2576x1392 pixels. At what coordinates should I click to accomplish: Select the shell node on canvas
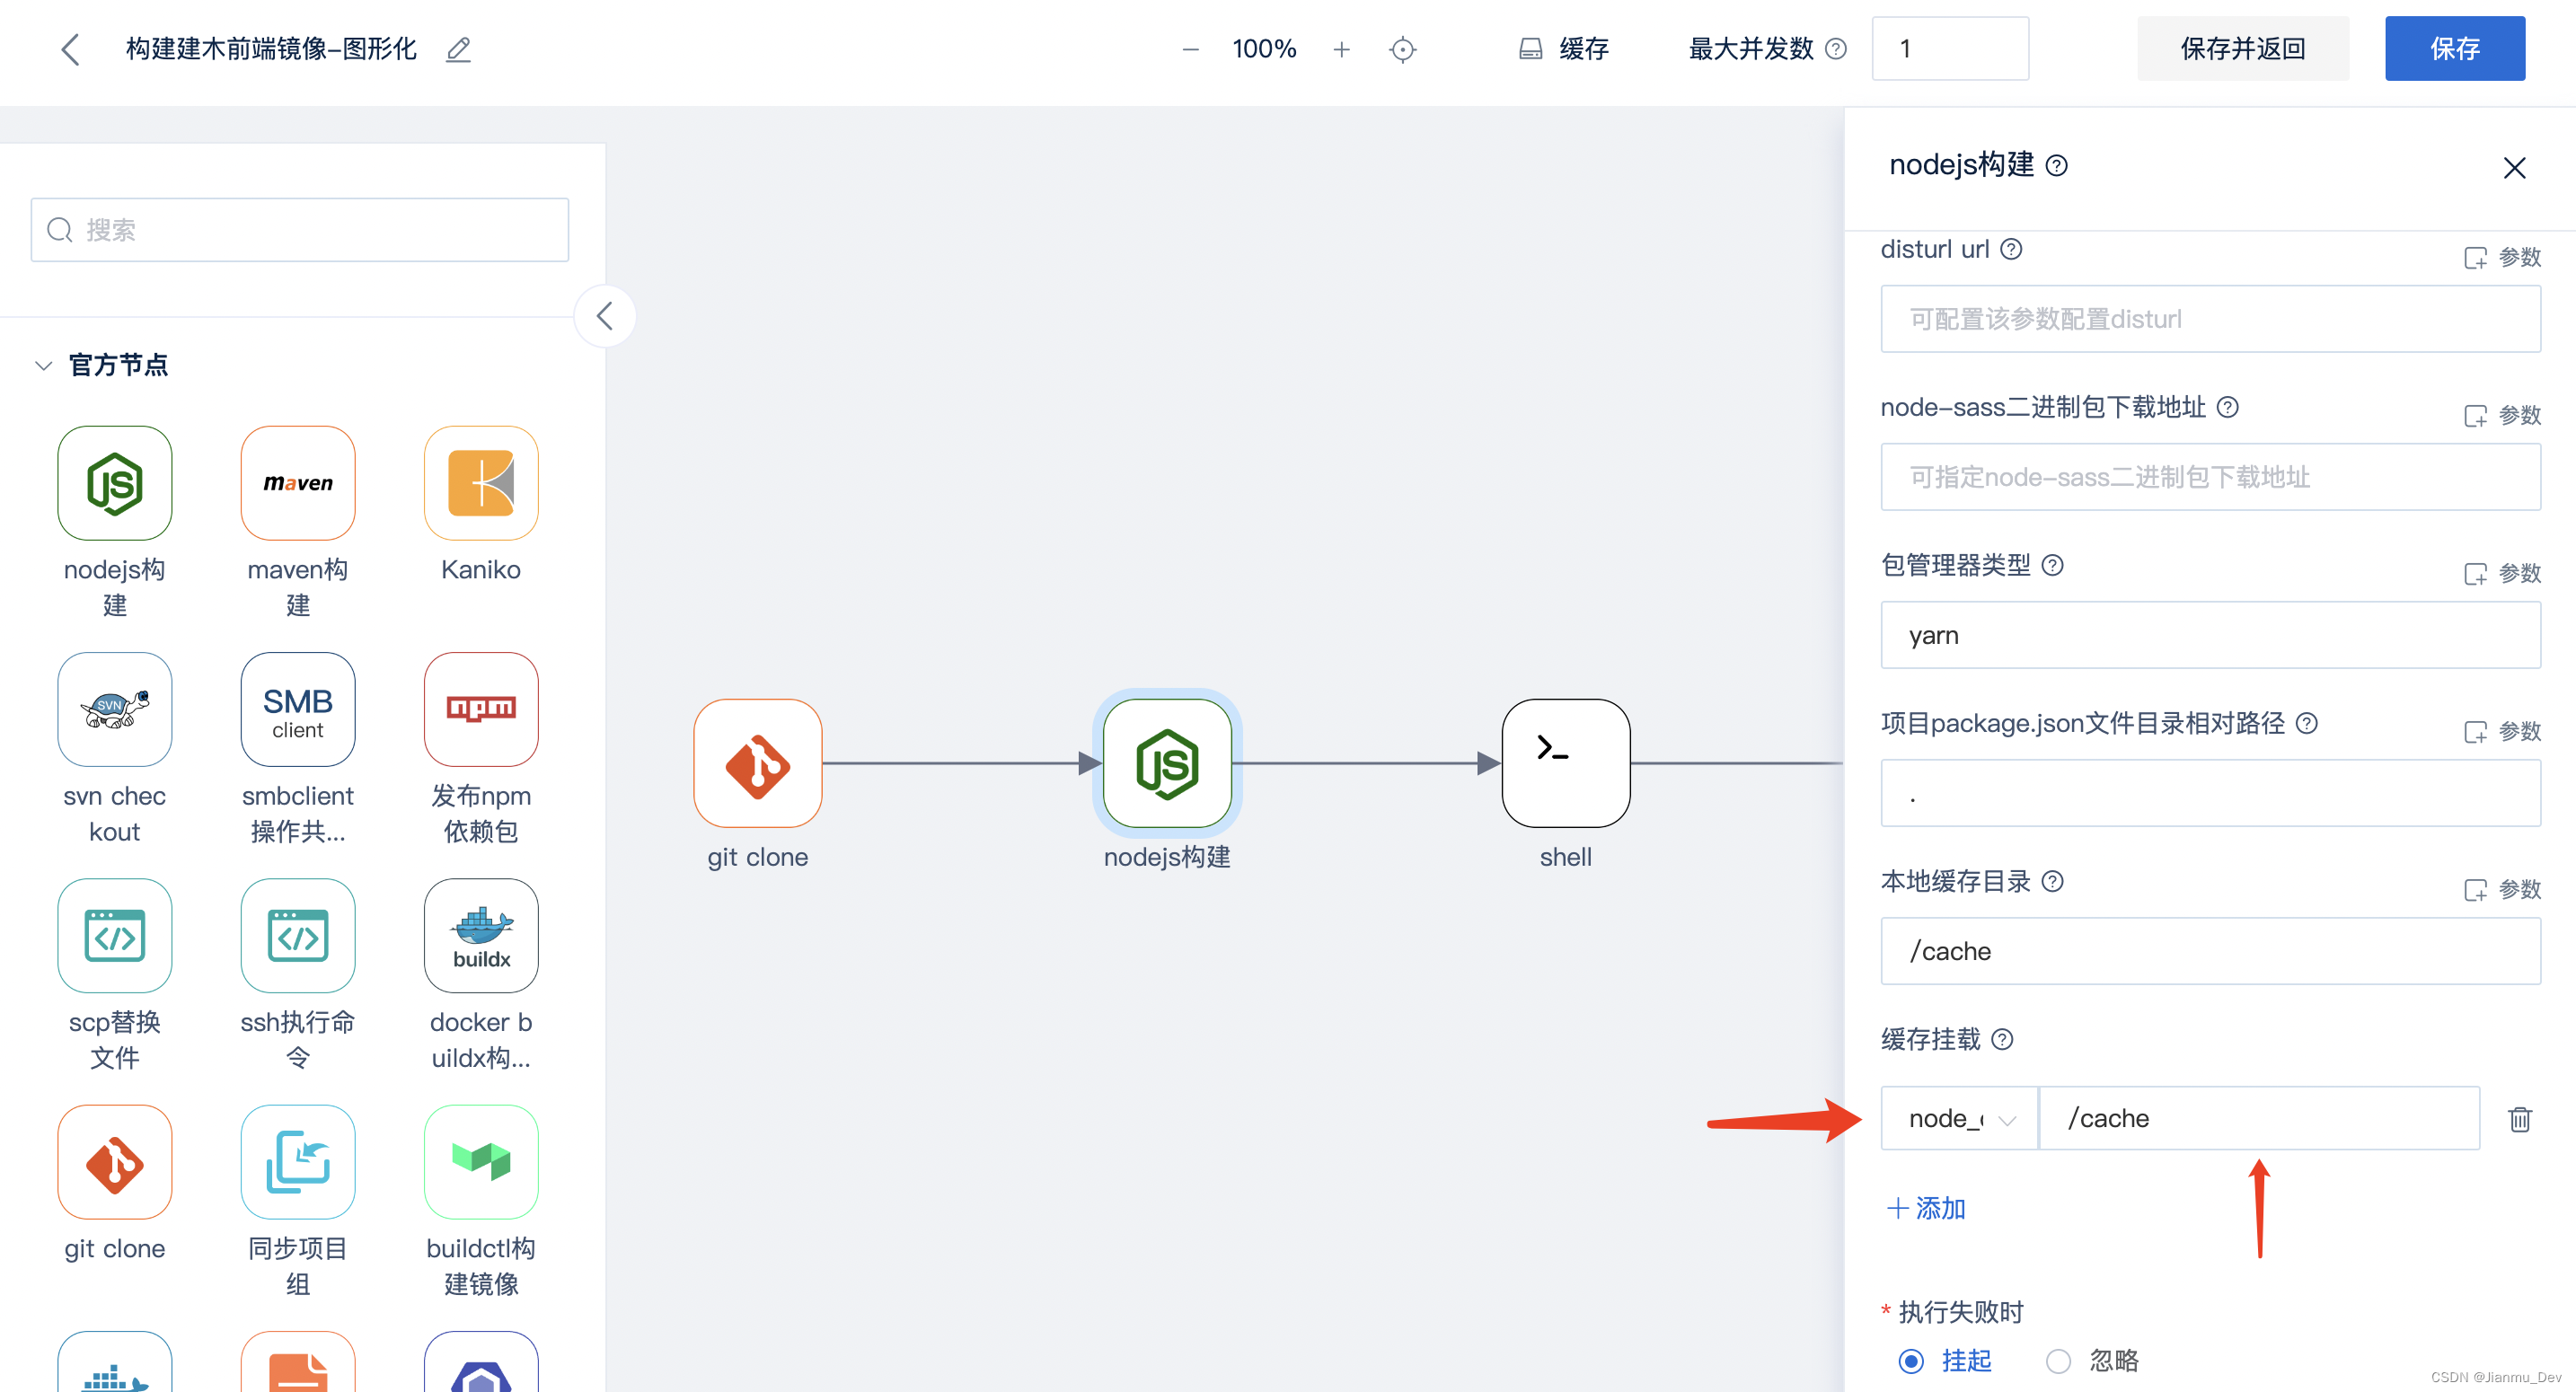pos(1566,763)
